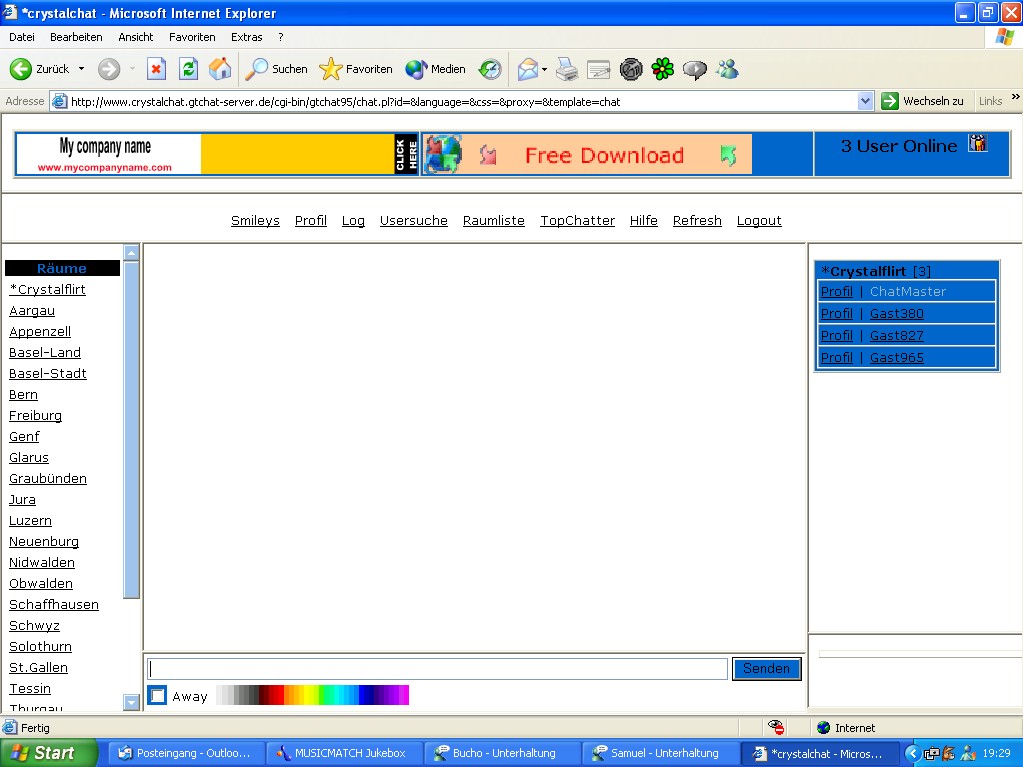Toggle the Away checkbox
The height and width of the screenshot is (767, 1023).
[x=158, y=696]
